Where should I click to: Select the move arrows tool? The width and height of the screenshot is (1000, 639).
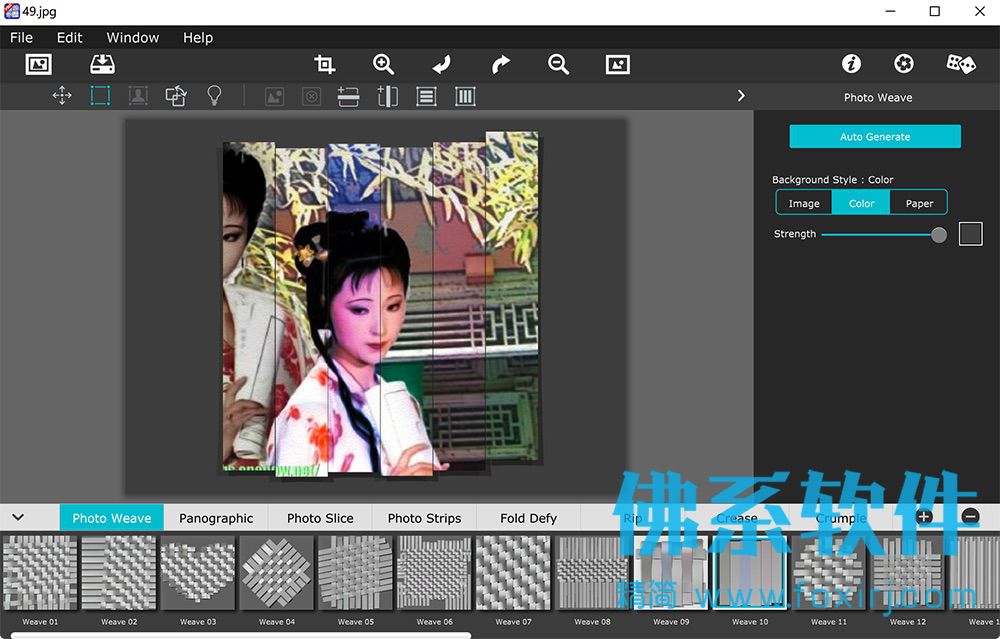click(62, 96)
